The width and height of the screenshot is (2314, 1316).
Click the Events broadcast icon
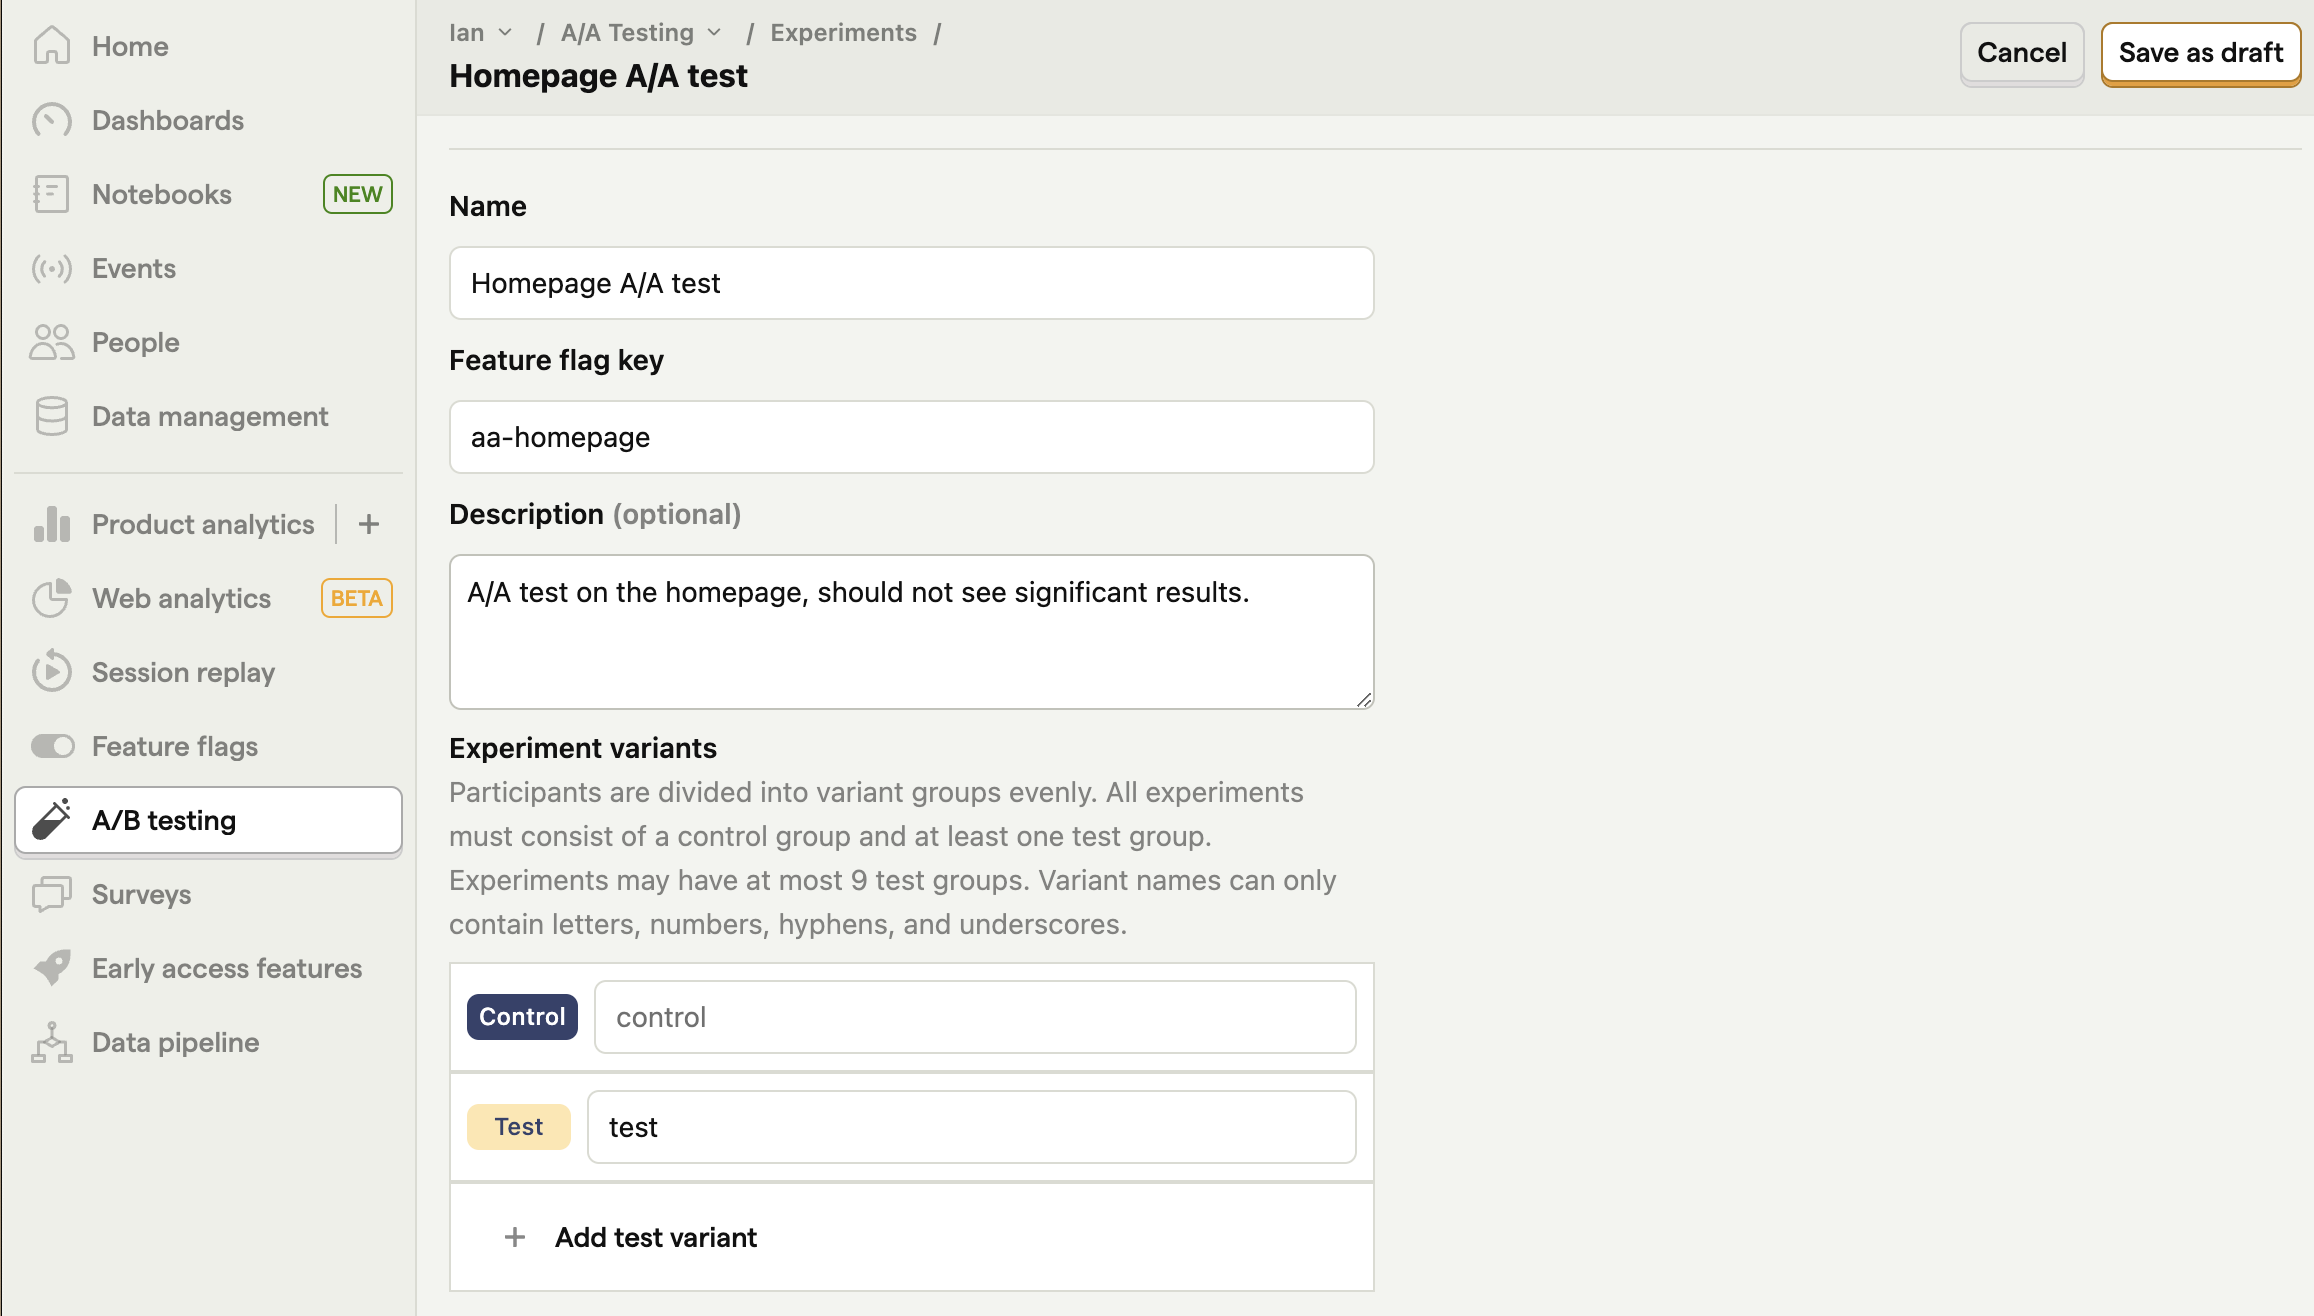(x=51, y=268)
